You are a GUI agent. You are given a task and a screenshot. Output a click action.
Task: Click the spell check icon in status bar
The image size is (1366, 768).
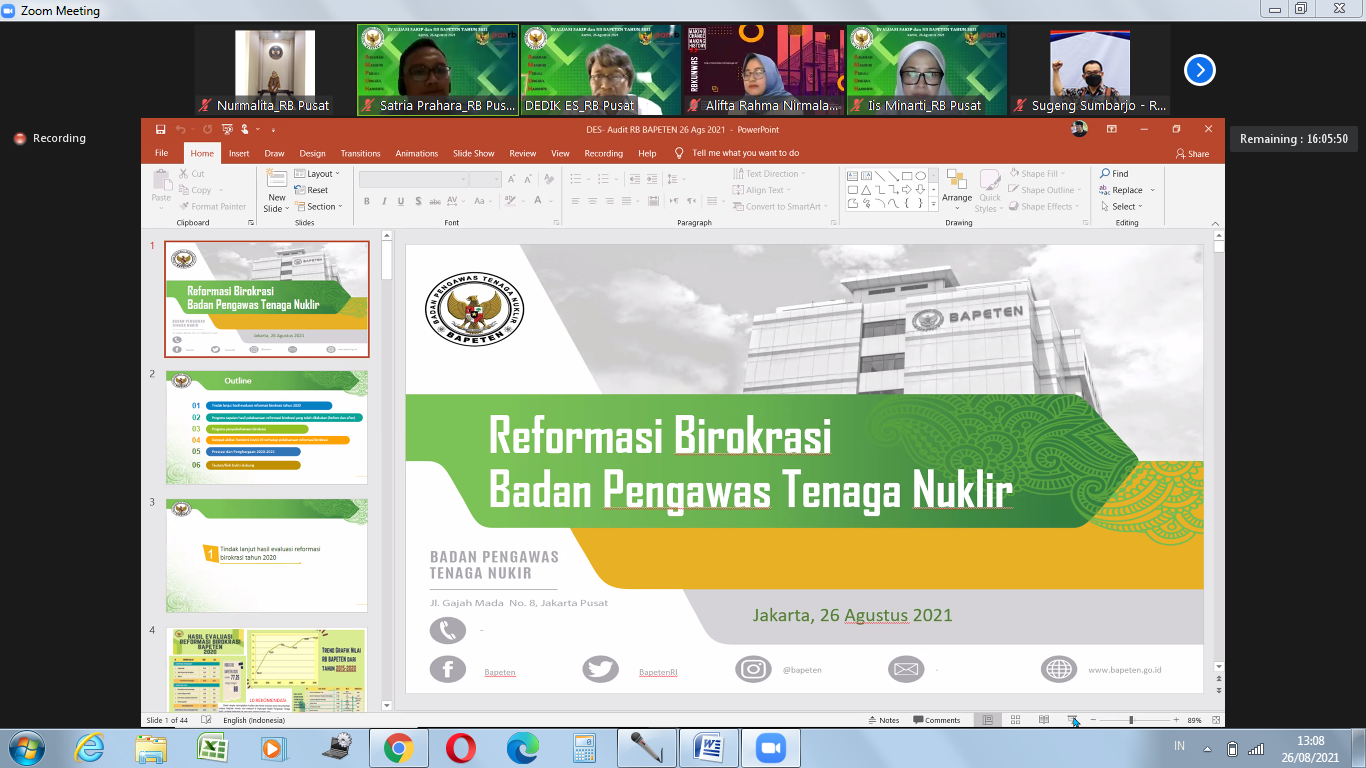206,720
